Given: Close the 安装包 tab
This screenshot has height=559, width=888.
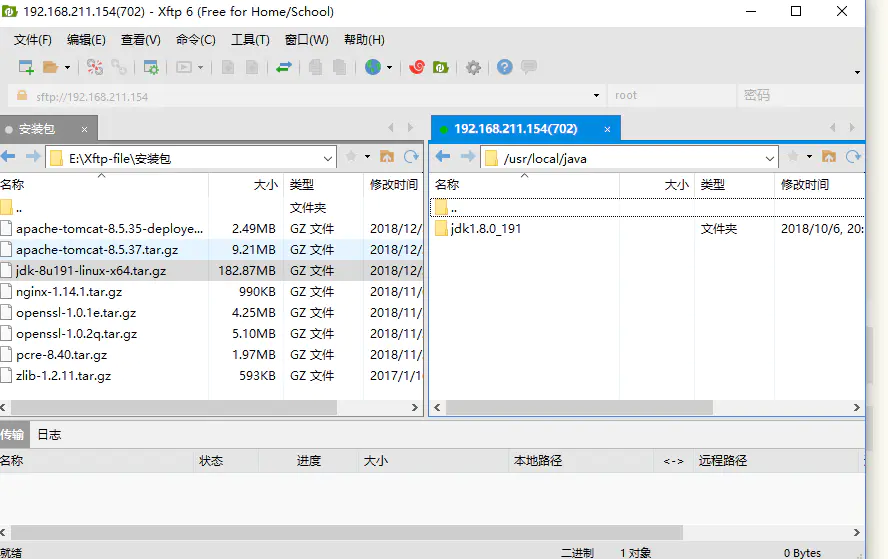Looking at the screenshot, I should (x=84, y=130).
